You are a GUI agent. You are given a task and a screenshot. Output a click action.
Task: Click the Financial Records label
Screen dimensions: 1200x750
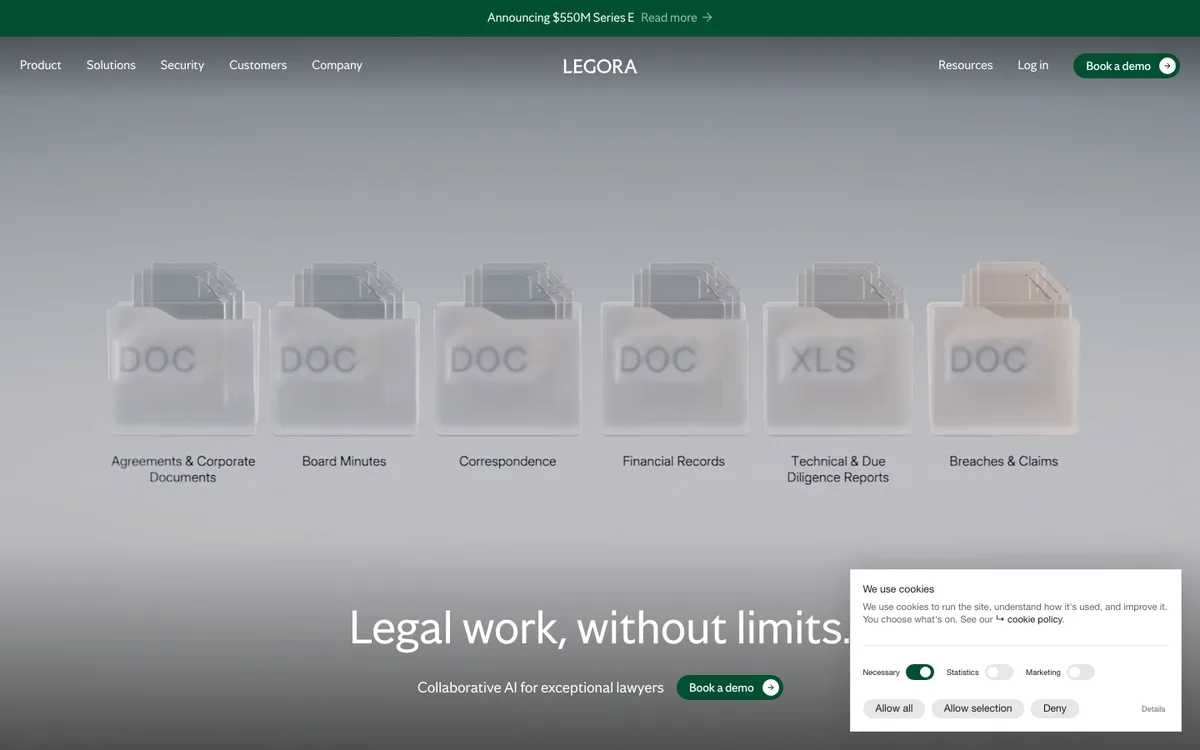coord(674,461)
